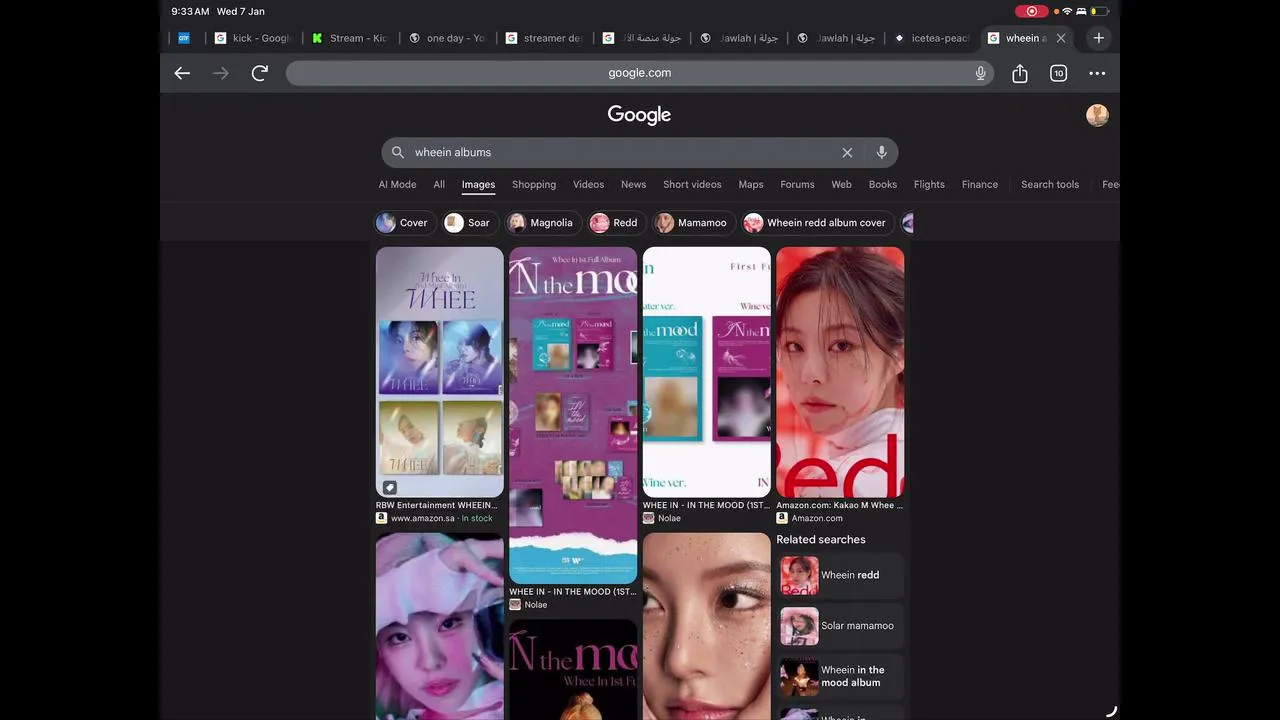1280x720 pixels.
Task: Switch to the streamer Google tab
Action: [x=543, y=38]
